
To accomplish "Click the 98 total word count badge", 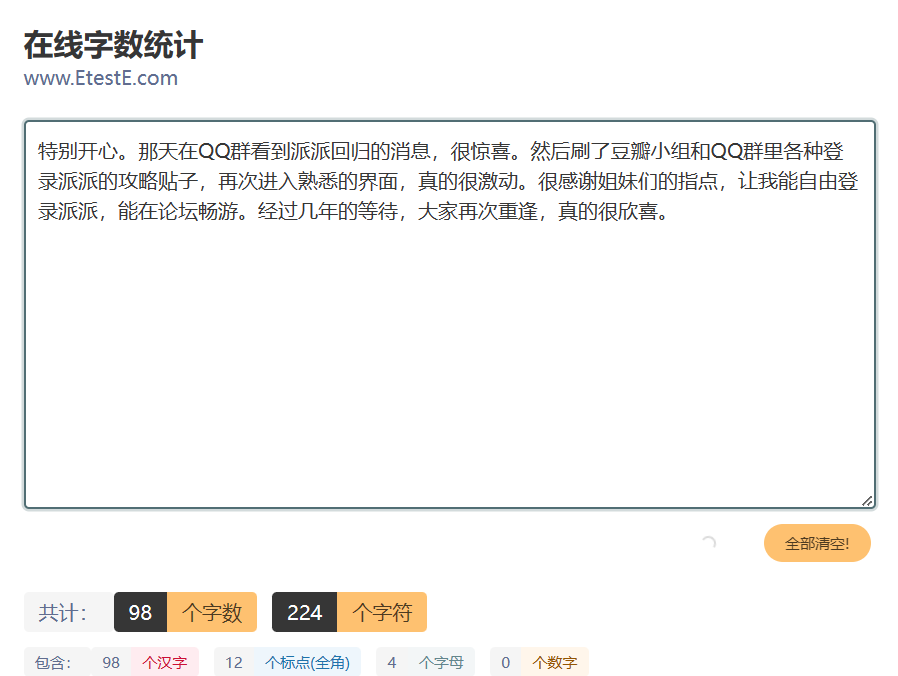I will click(140, 612).
